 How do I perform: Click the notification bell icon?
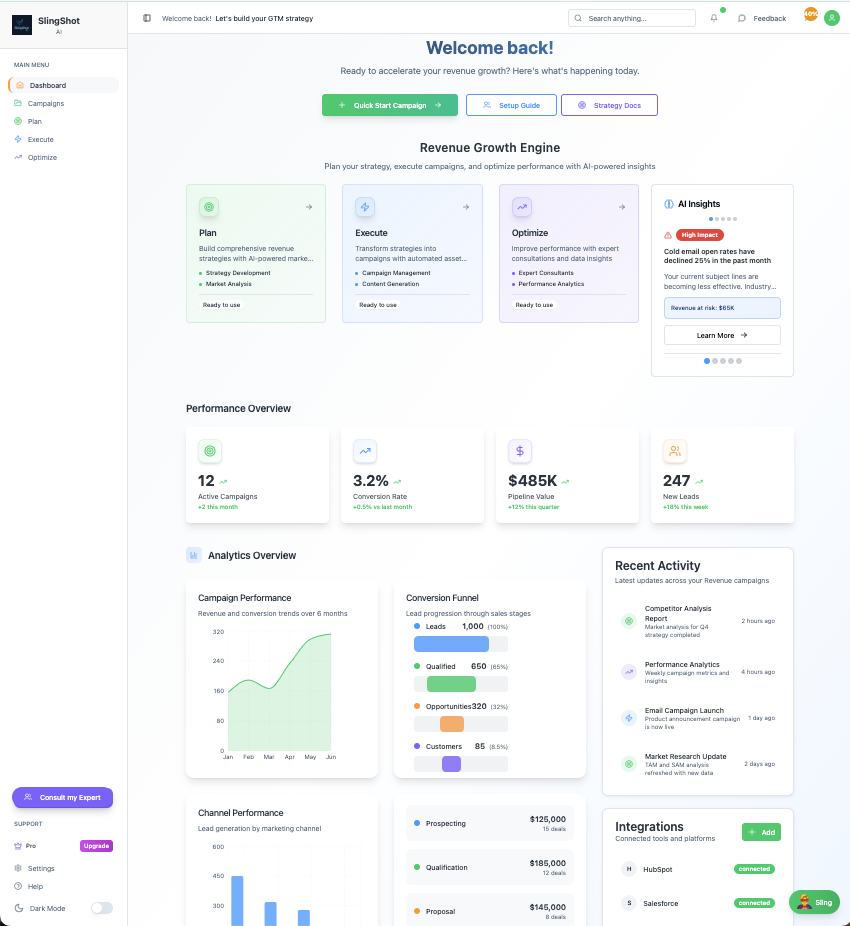pyautogui.click(x=714, y=18)
